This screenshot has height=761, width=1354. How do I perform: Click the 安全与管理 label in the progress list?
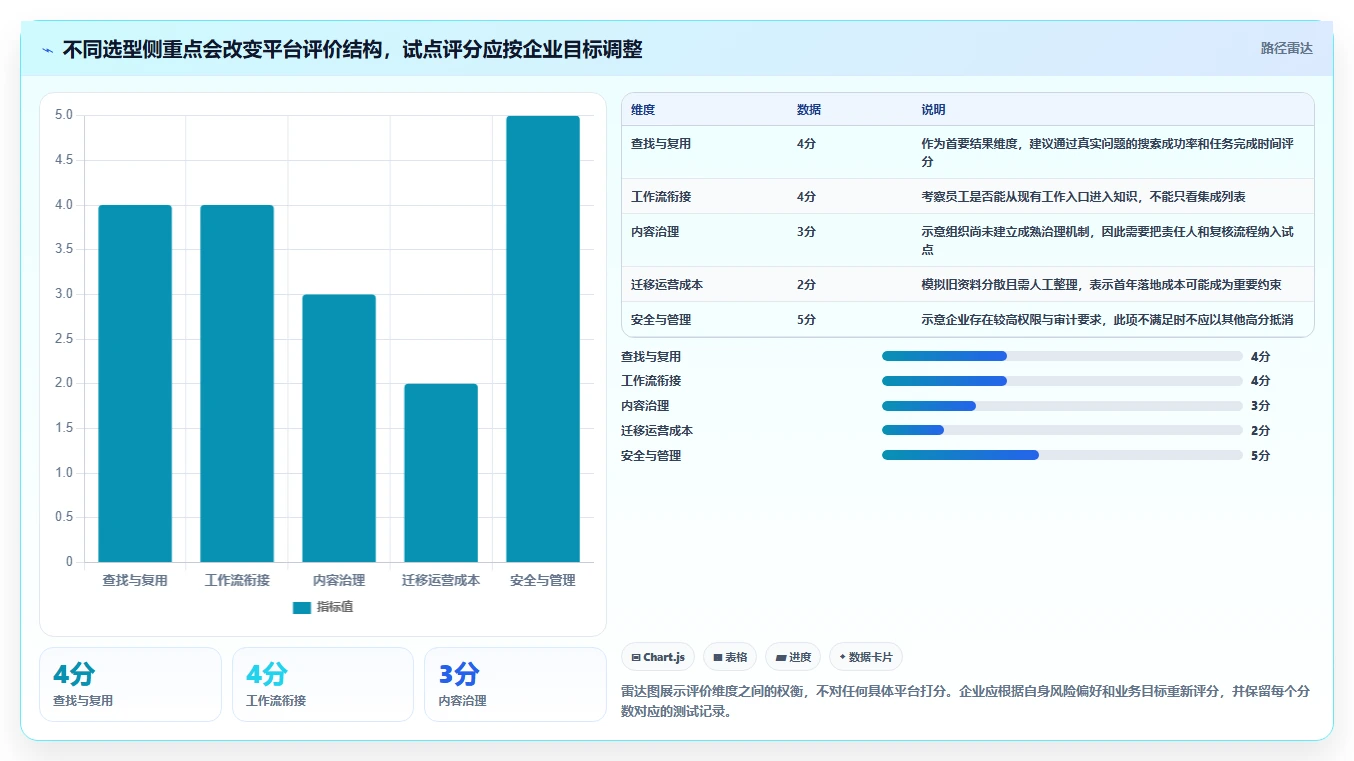[x=651, y=455]
